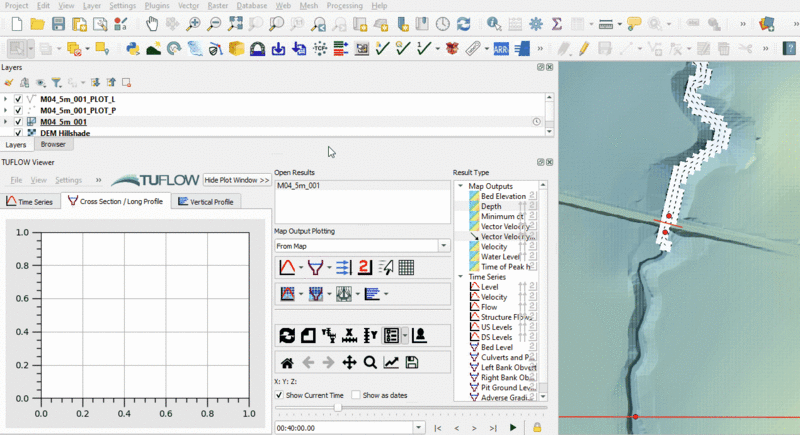Open the Python console icon
The image size is (800, 435).
(132, 47)
